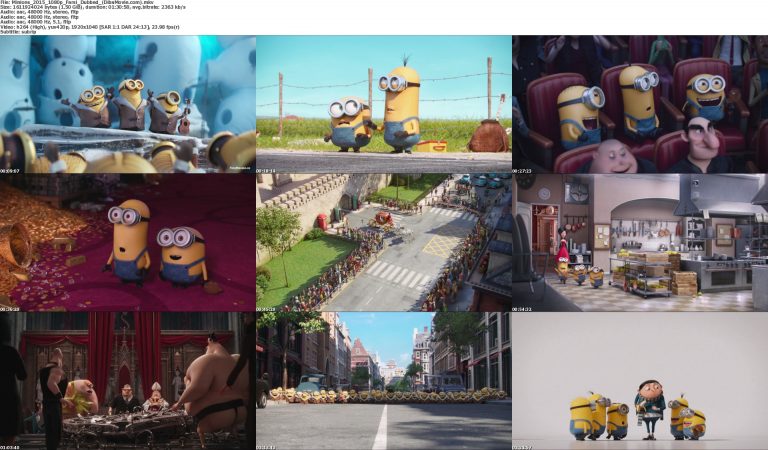Viewport: 768px width, 450px height.
Task: Open the ice cave minions thumbnail
Action: (127, 104)
